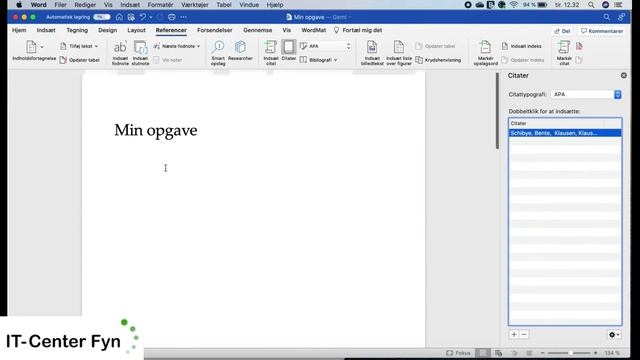Open the Tabel menu

pyautogui.click(x=224, y=5)
